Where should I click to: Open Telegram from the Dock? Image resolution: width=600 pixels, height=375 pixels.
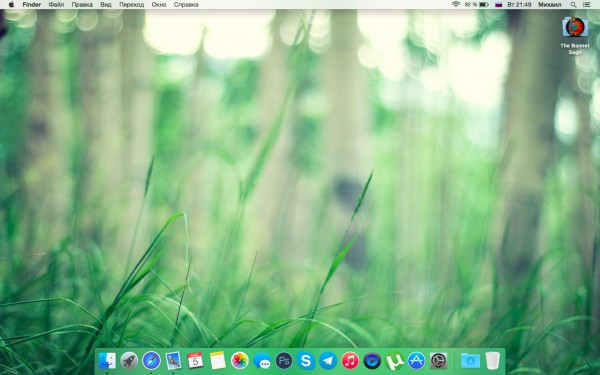pyautogui.click(x=328, y=361)
